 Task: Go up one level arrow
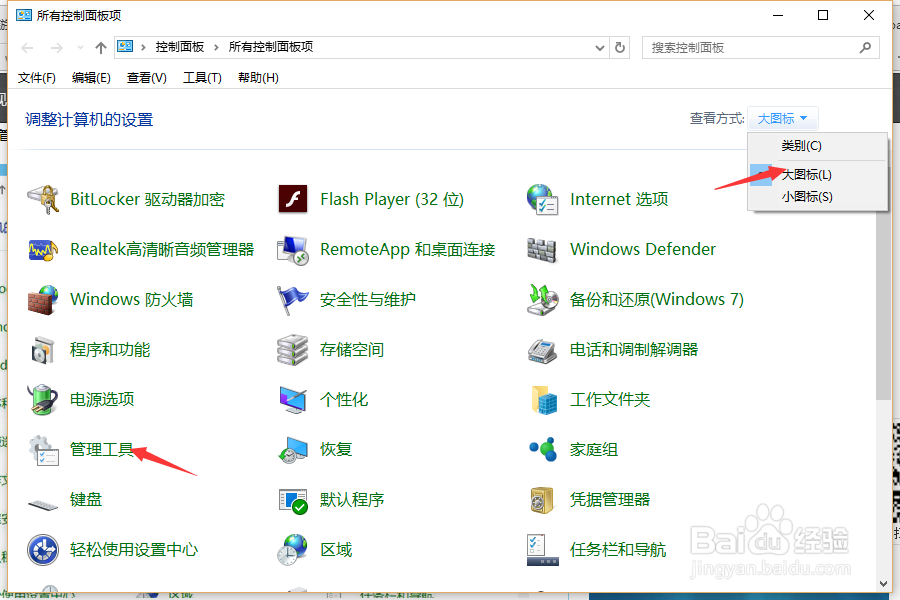101,48
